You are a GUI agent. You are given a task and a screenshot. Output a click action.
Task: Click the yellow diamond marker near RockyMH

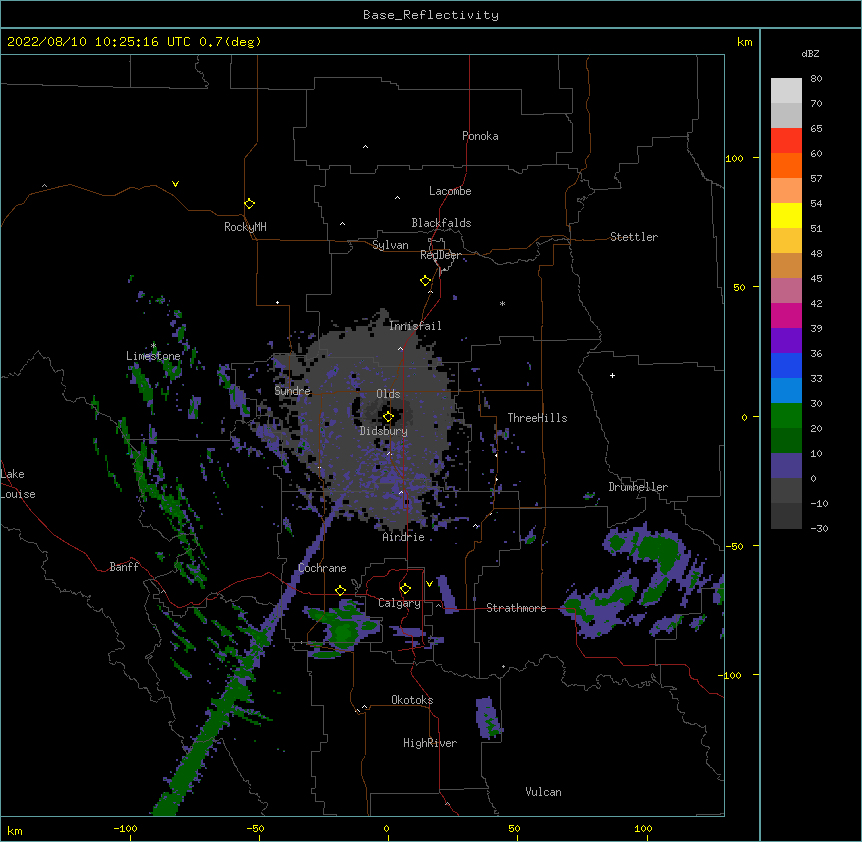pos(250,204)
